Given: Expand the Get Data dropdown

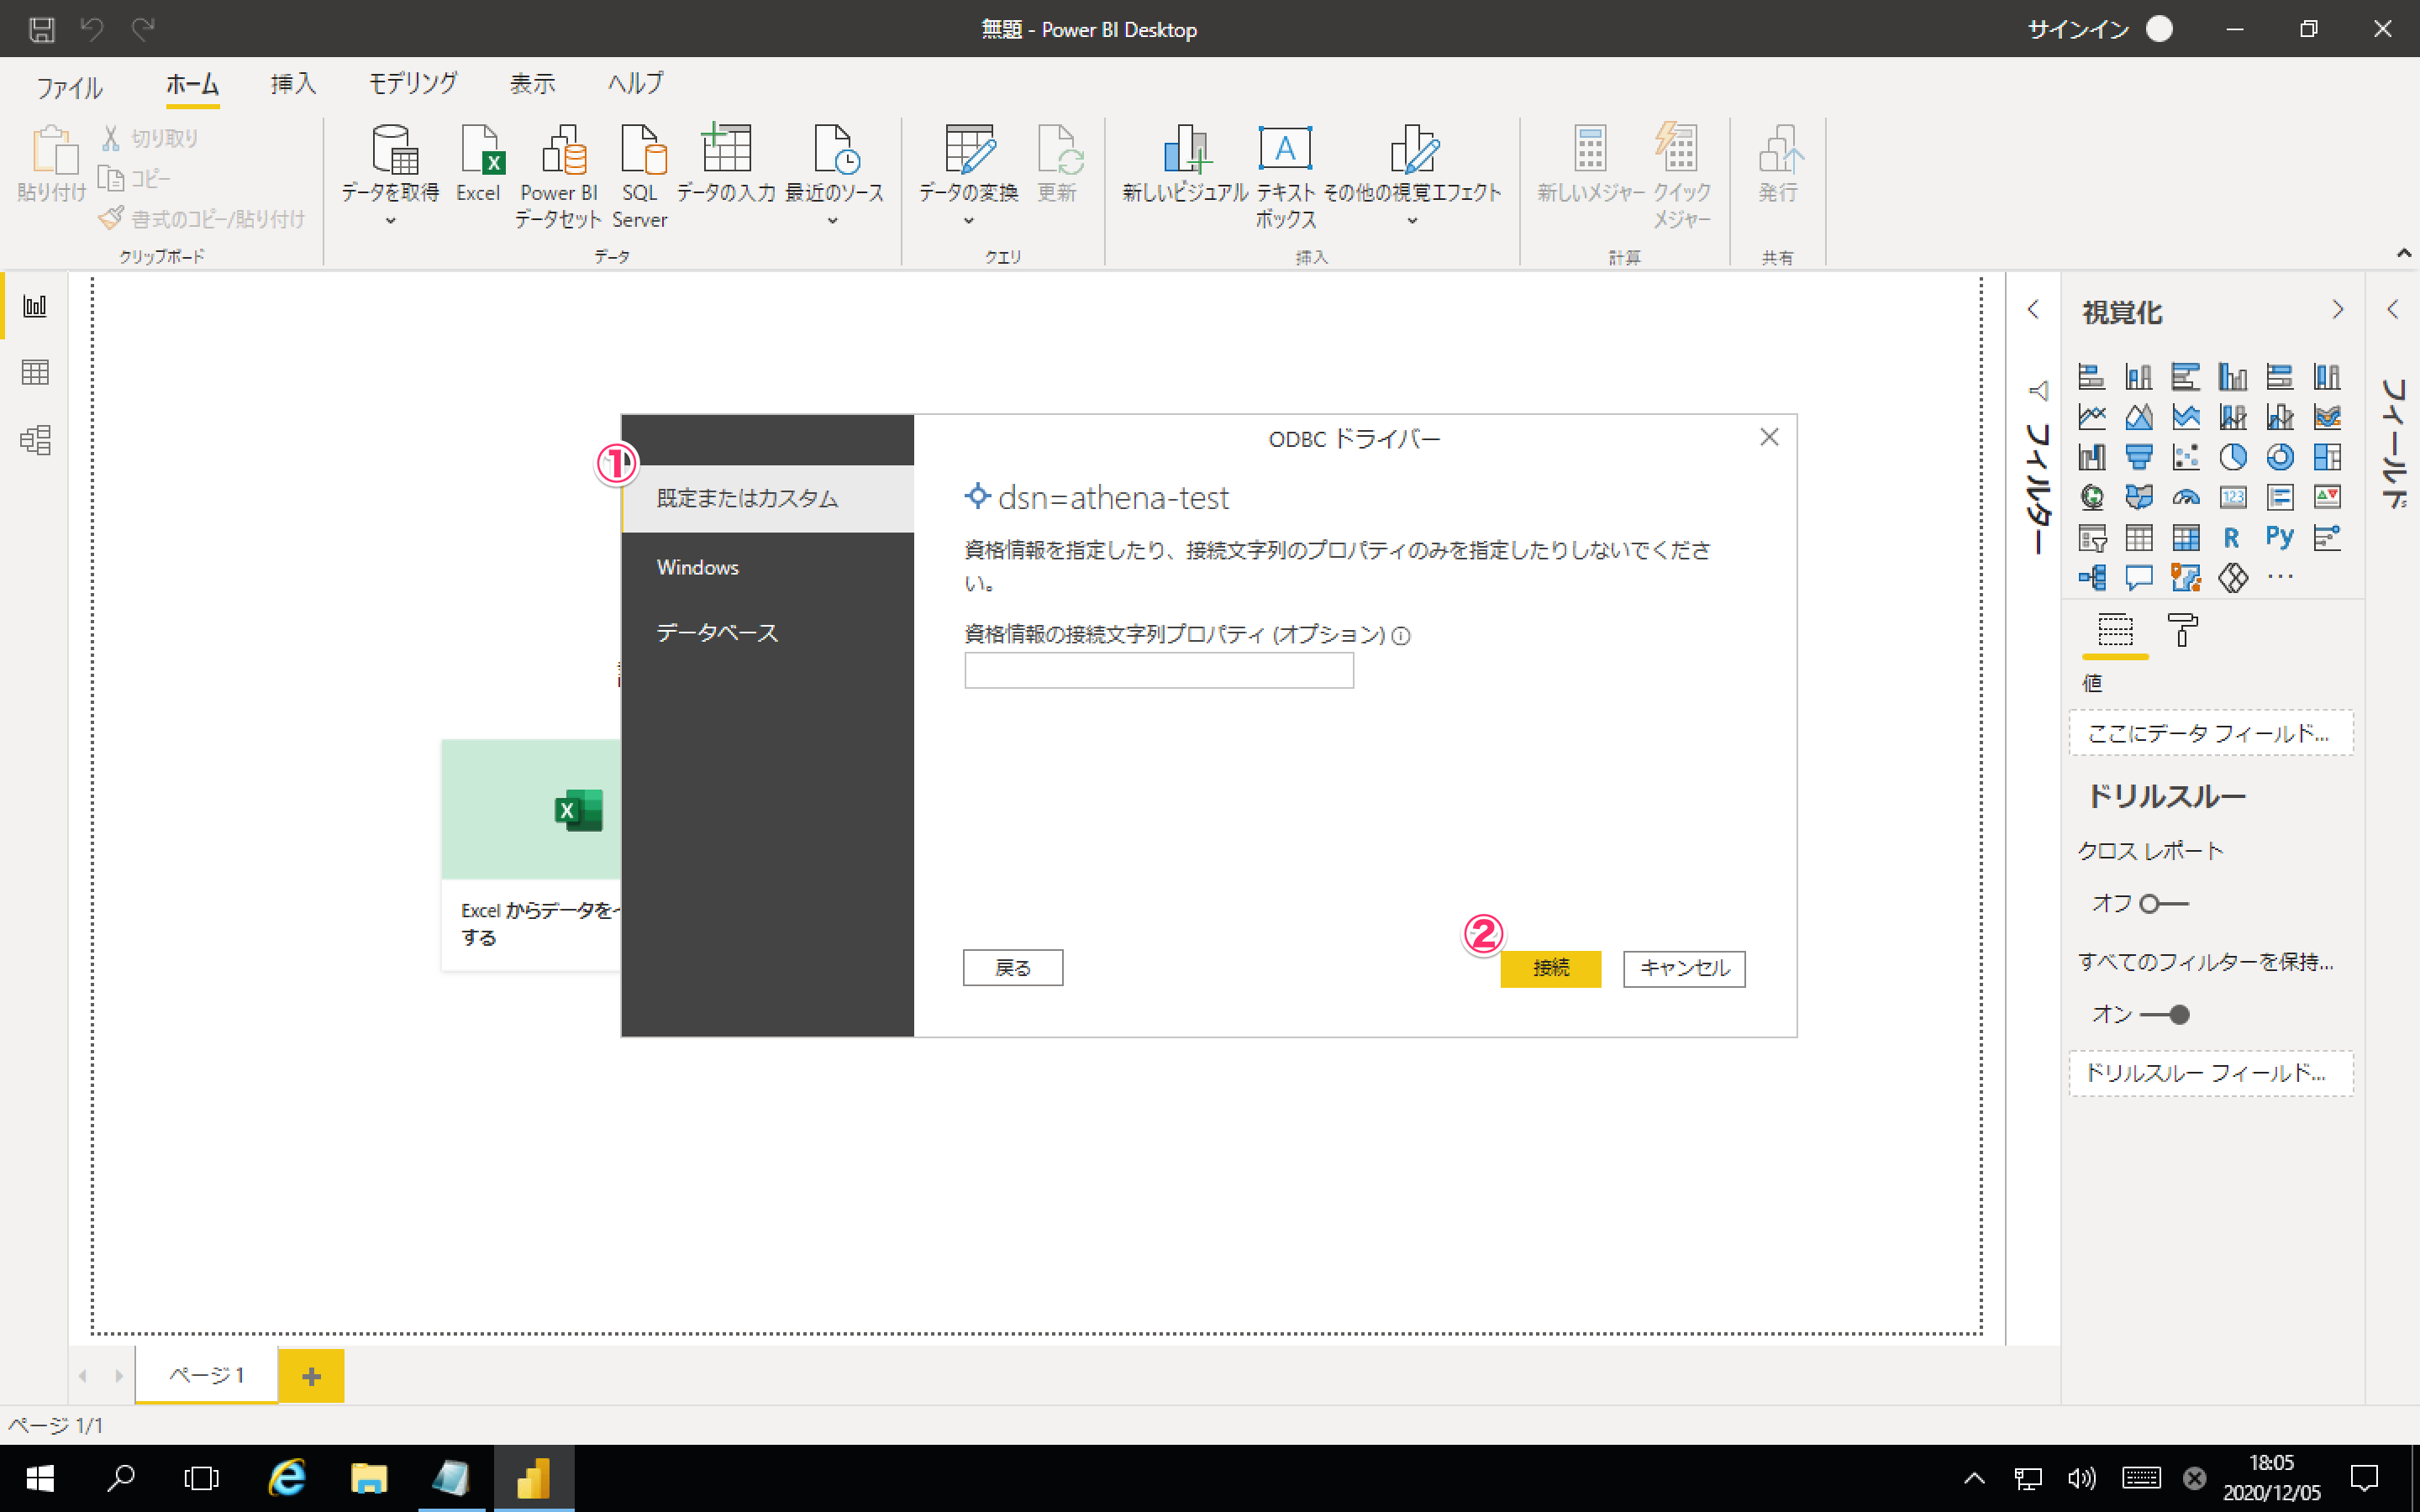Looking at the screenshot, I should click(390, 221).
